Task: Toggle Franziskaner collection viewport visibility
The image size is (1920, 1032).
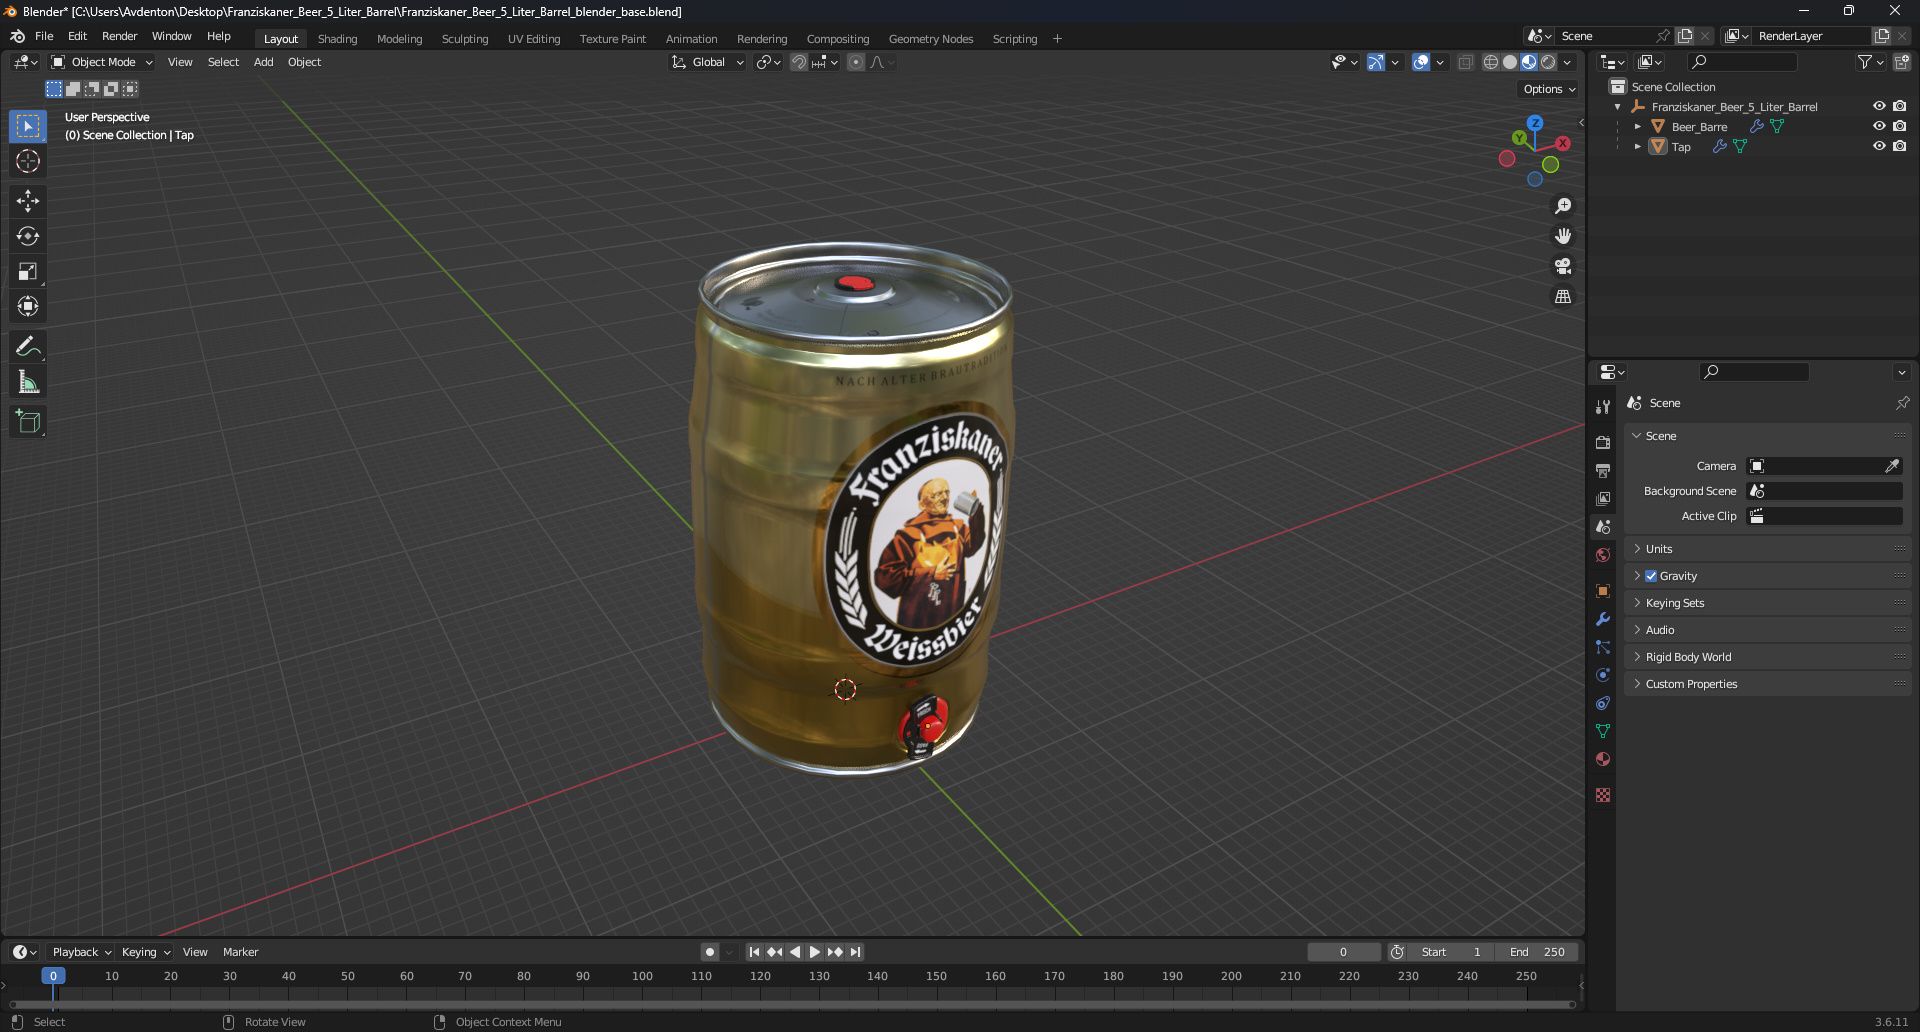Action: tap(1879, 106)
